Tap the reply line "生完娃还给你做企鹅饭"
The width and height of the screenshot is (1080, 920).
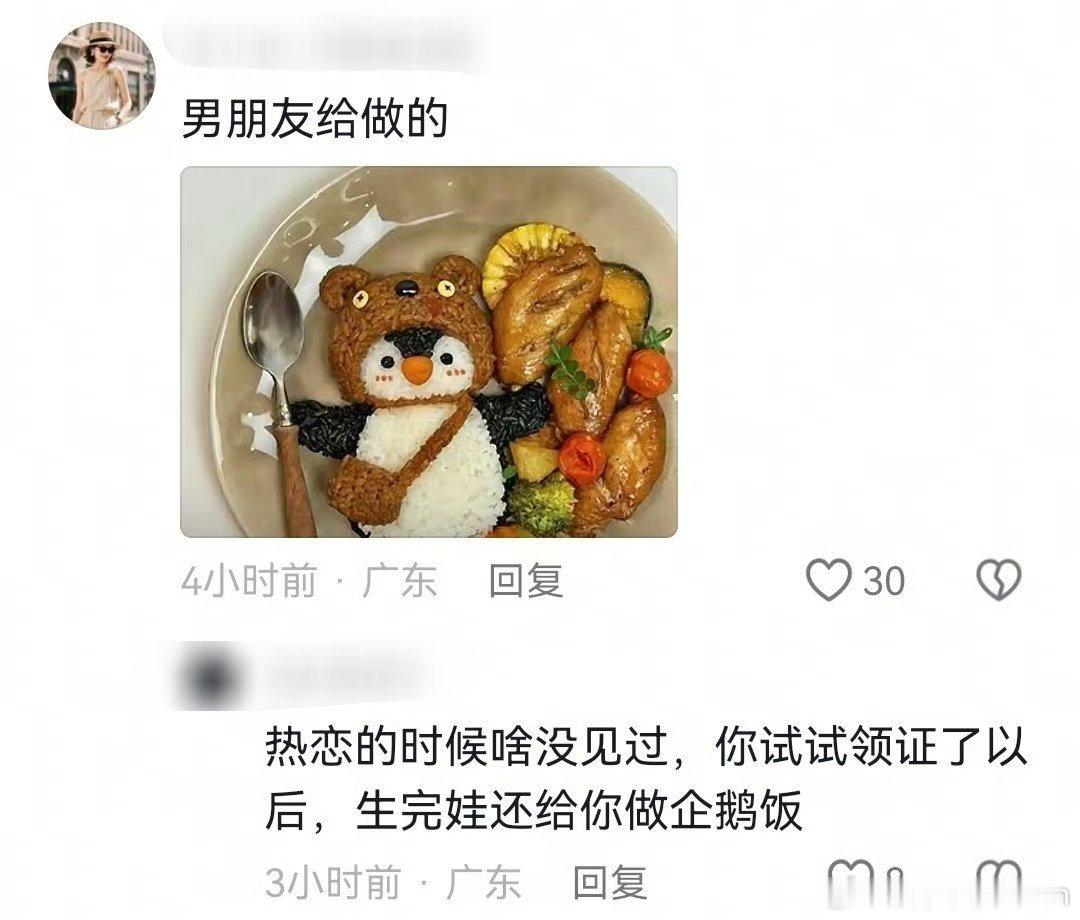[x=579, y=811]
